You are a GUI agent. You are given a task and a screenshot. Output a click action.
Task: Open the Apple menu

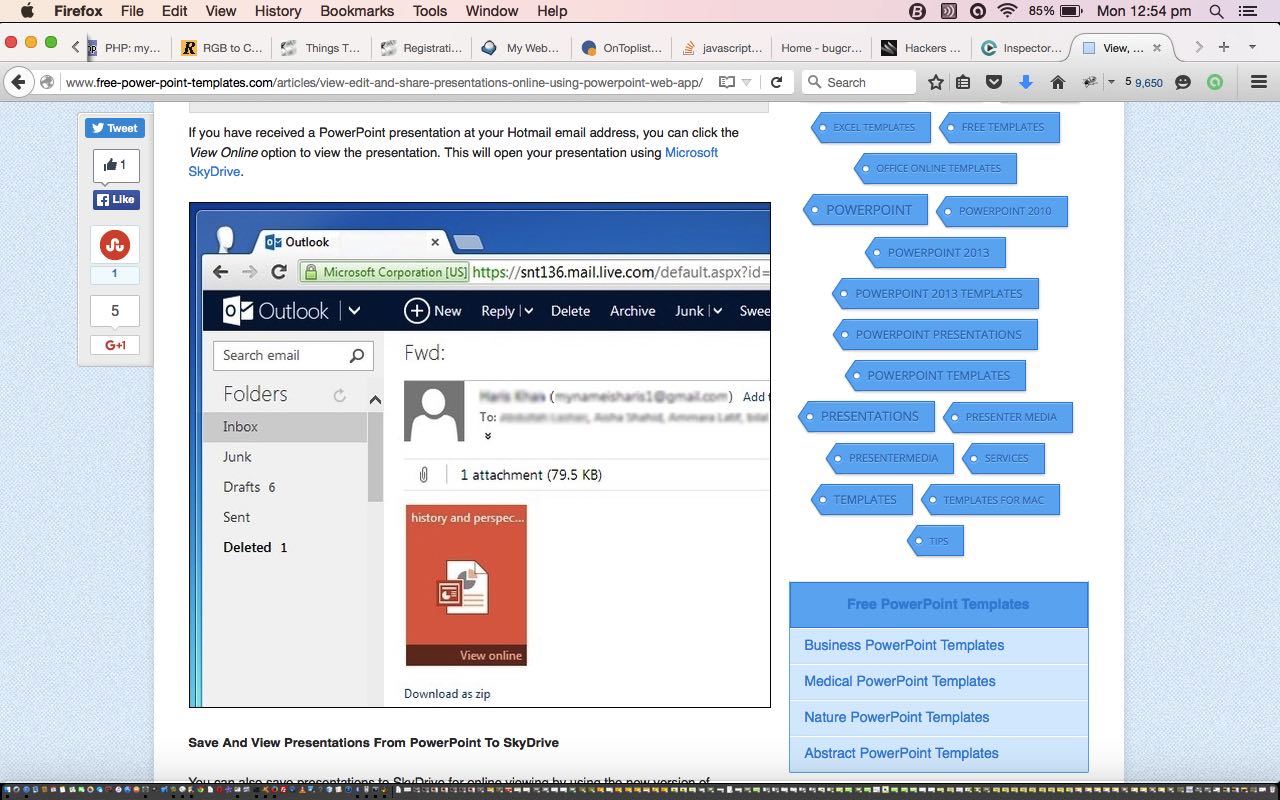coord(27,11)
